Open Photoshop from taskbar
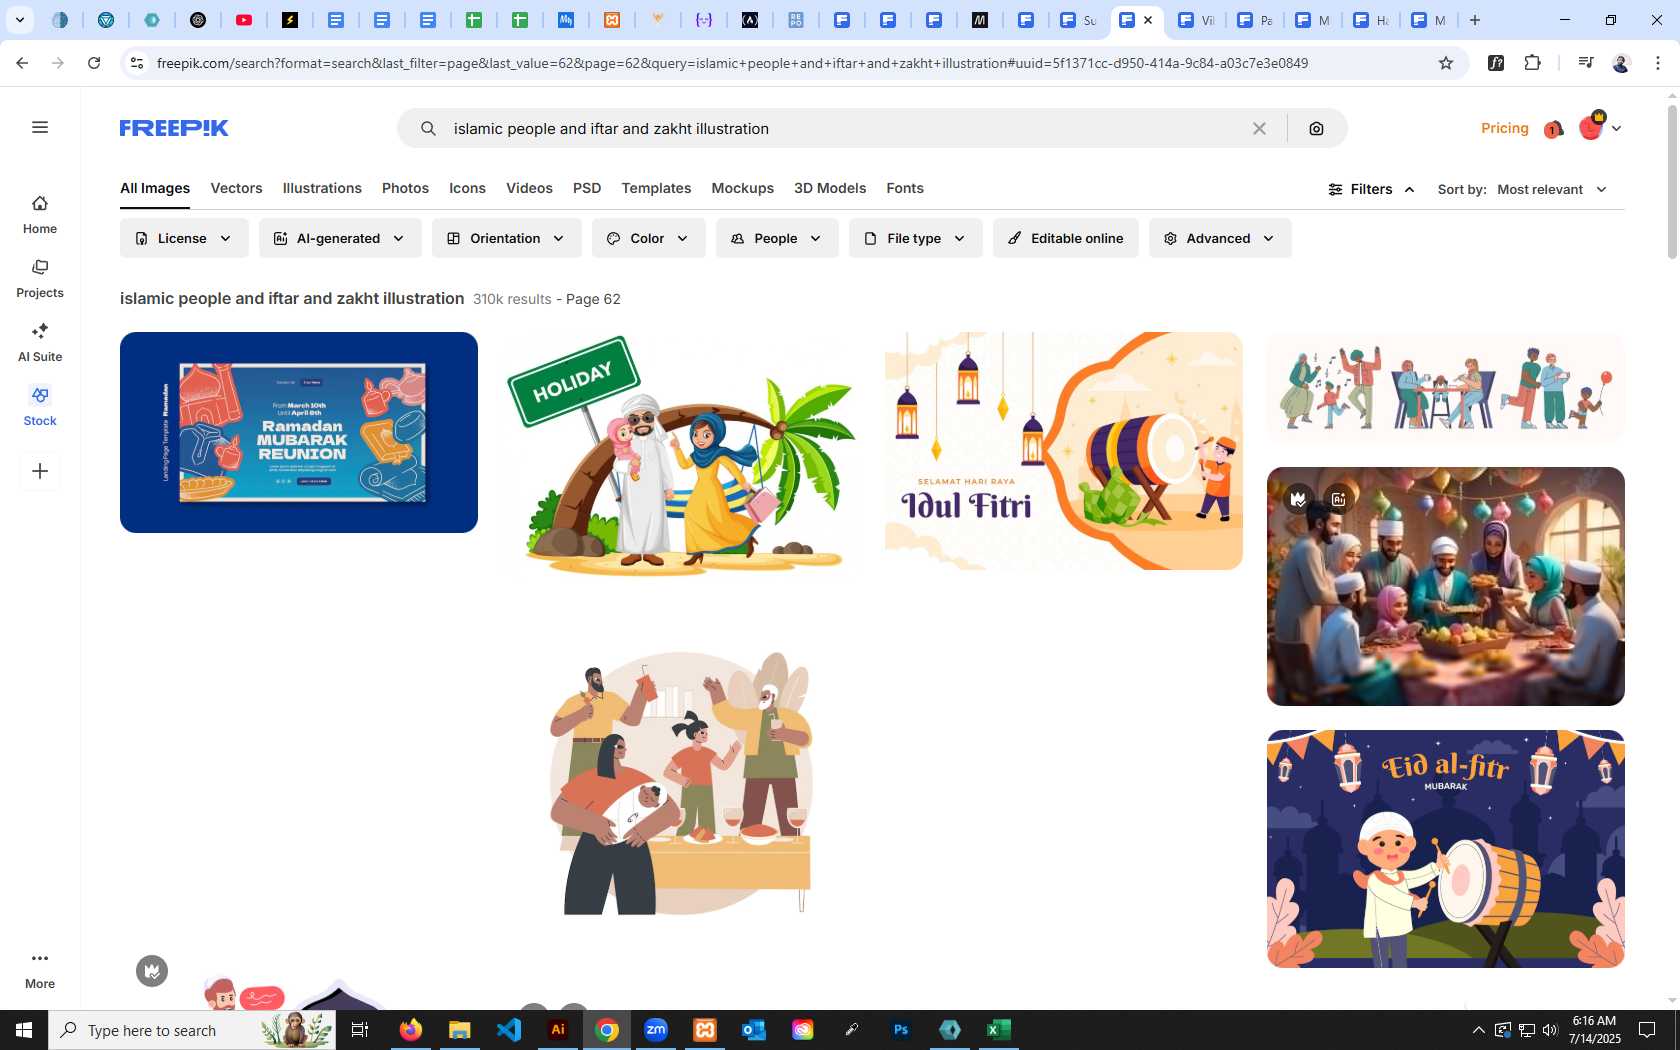This screenshot has width=1680, height=1050. [901, 1030]
